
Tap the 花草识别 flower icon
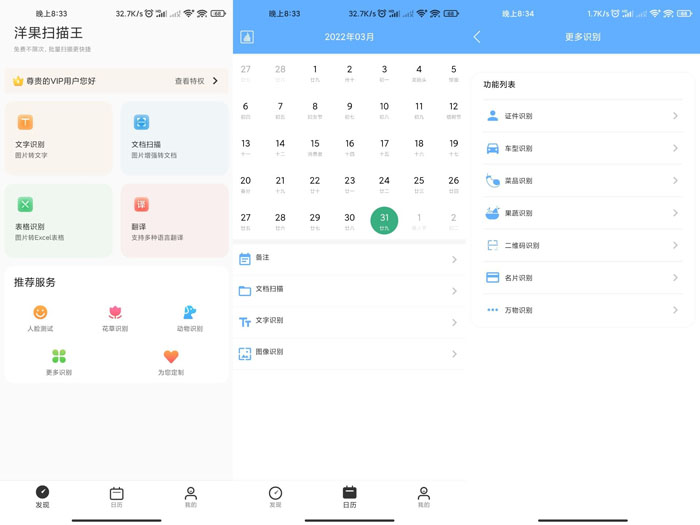(x=115, y=312)
